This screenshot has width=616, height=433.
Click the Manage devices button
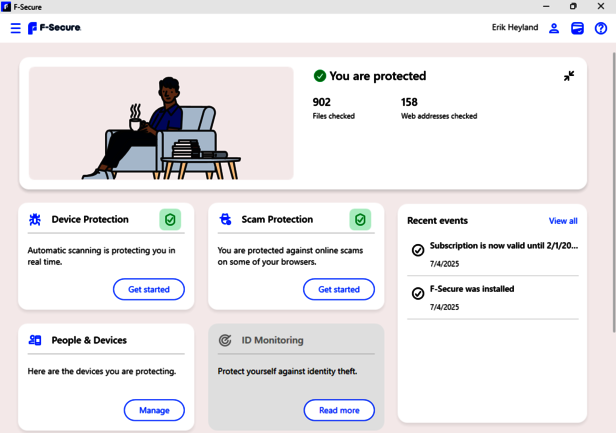pos(154,410)
